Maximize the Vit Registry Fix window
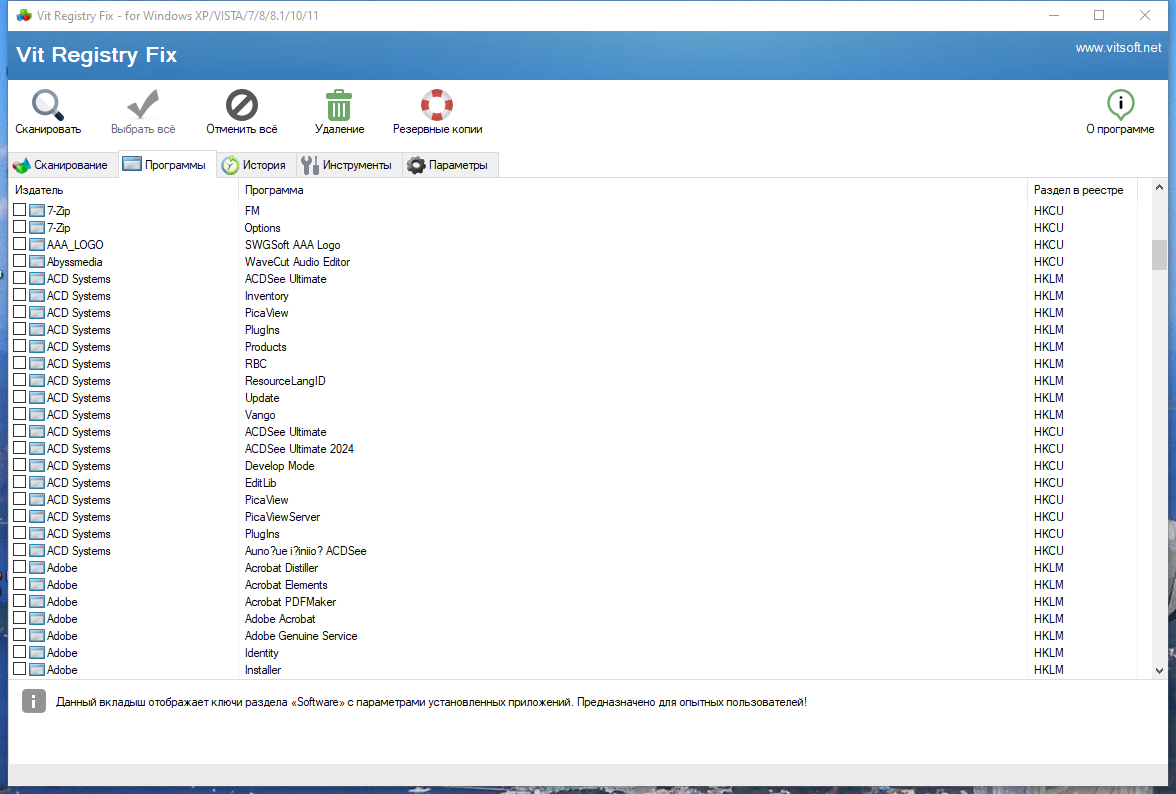1176x794 pixels. pos(1099,15)
